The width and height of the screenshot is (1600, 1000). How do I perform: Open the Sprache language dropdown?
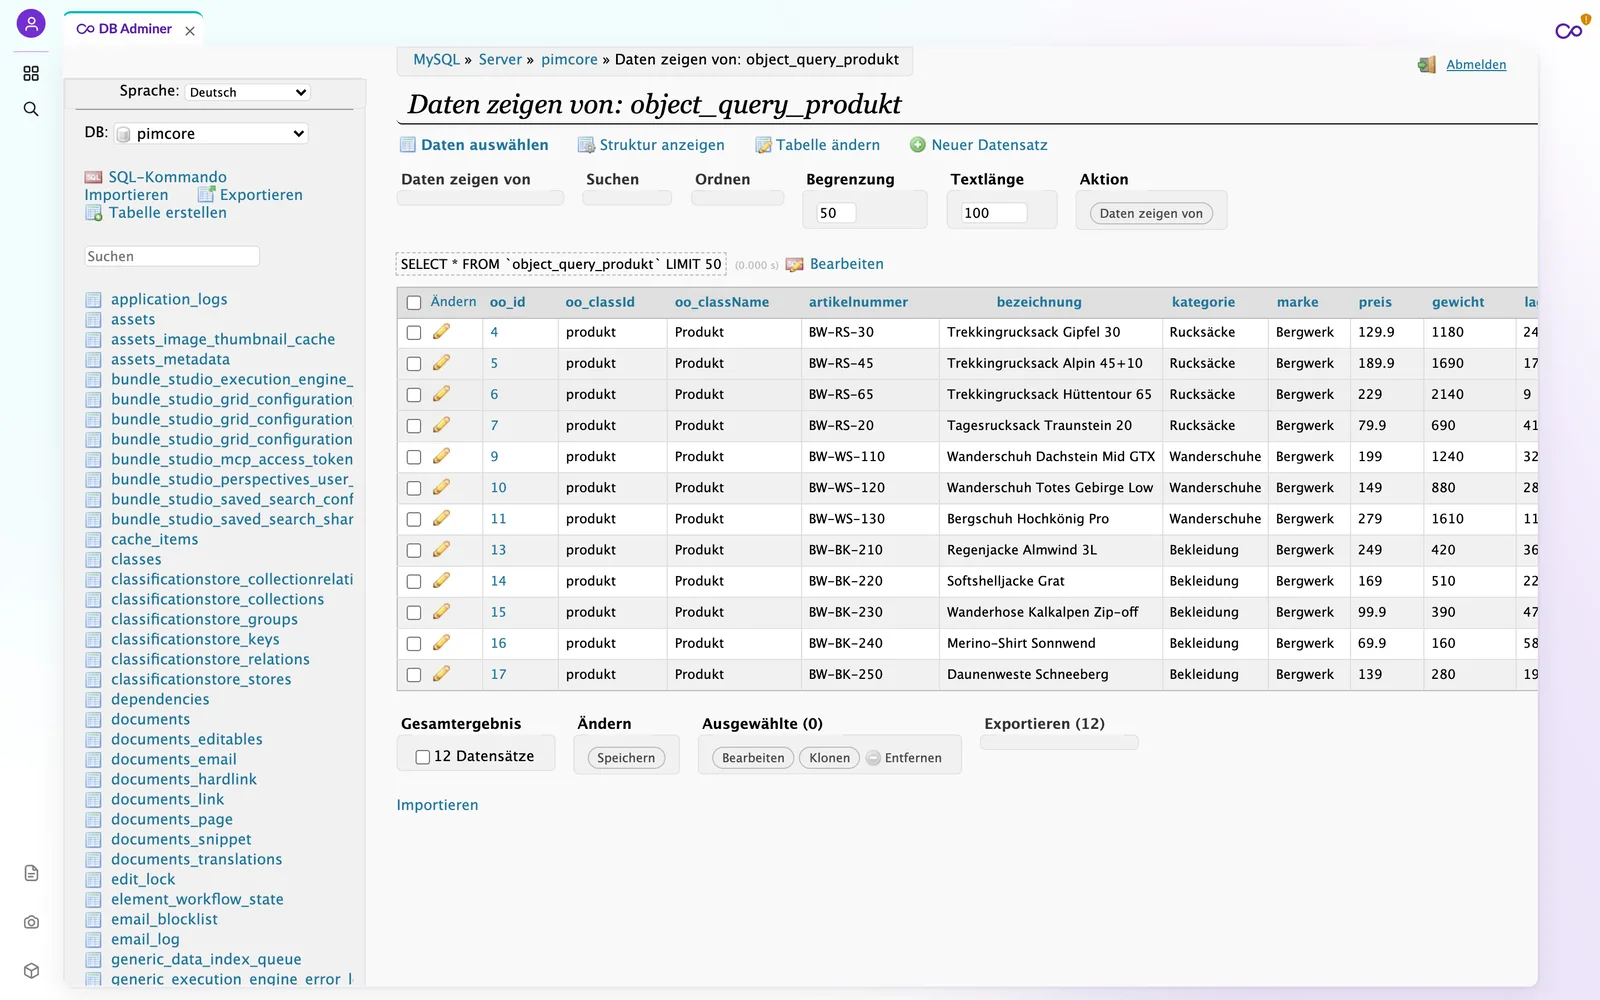248,92
